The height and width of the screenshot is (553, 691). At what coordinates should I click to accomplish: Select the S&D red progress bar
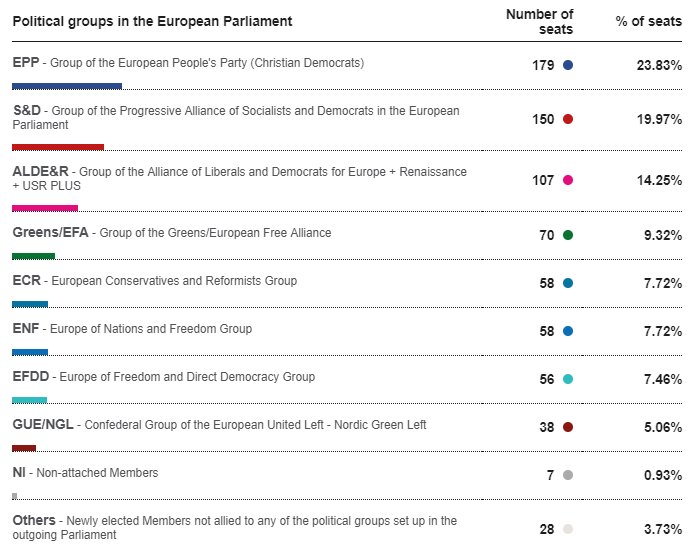click(x=58, y=147)
